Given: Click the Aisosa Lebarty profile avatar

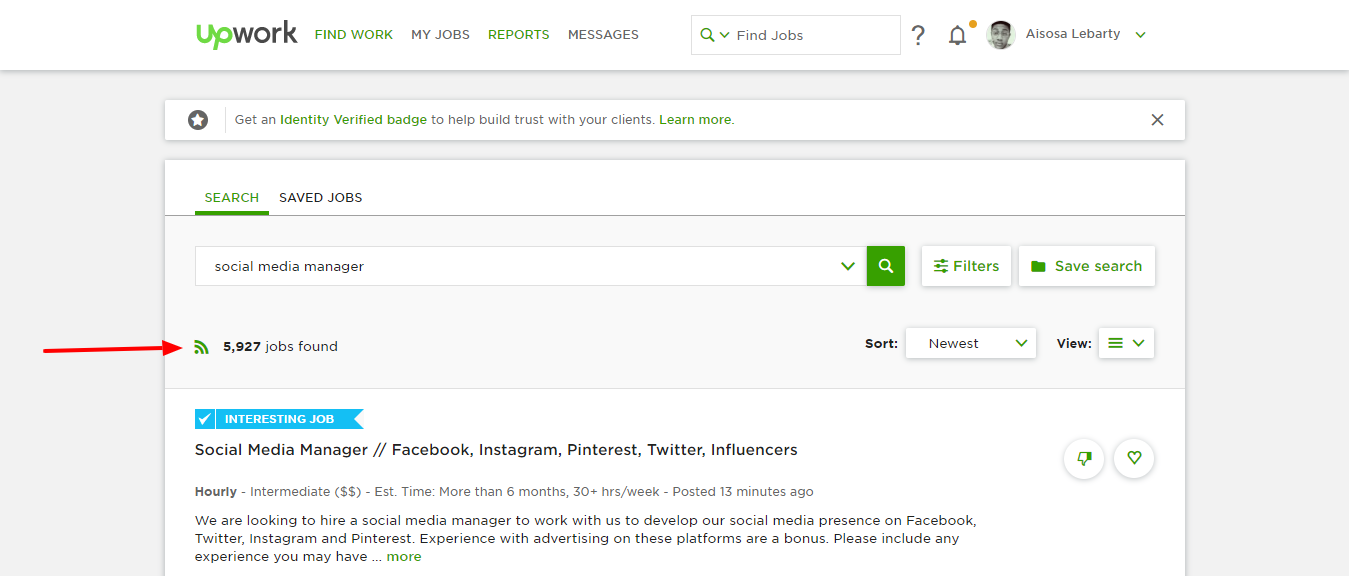Looking at the screenshot, I should (1000, 35).
